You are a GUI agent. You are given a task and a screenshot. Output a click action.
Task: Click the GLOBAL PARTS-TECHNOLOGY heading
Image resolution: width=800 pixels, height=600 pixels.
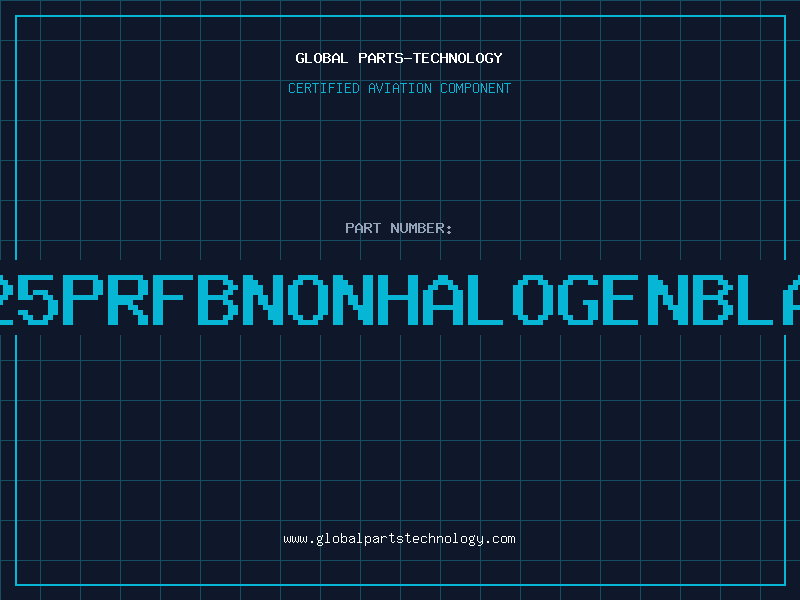tap(399, 58)
